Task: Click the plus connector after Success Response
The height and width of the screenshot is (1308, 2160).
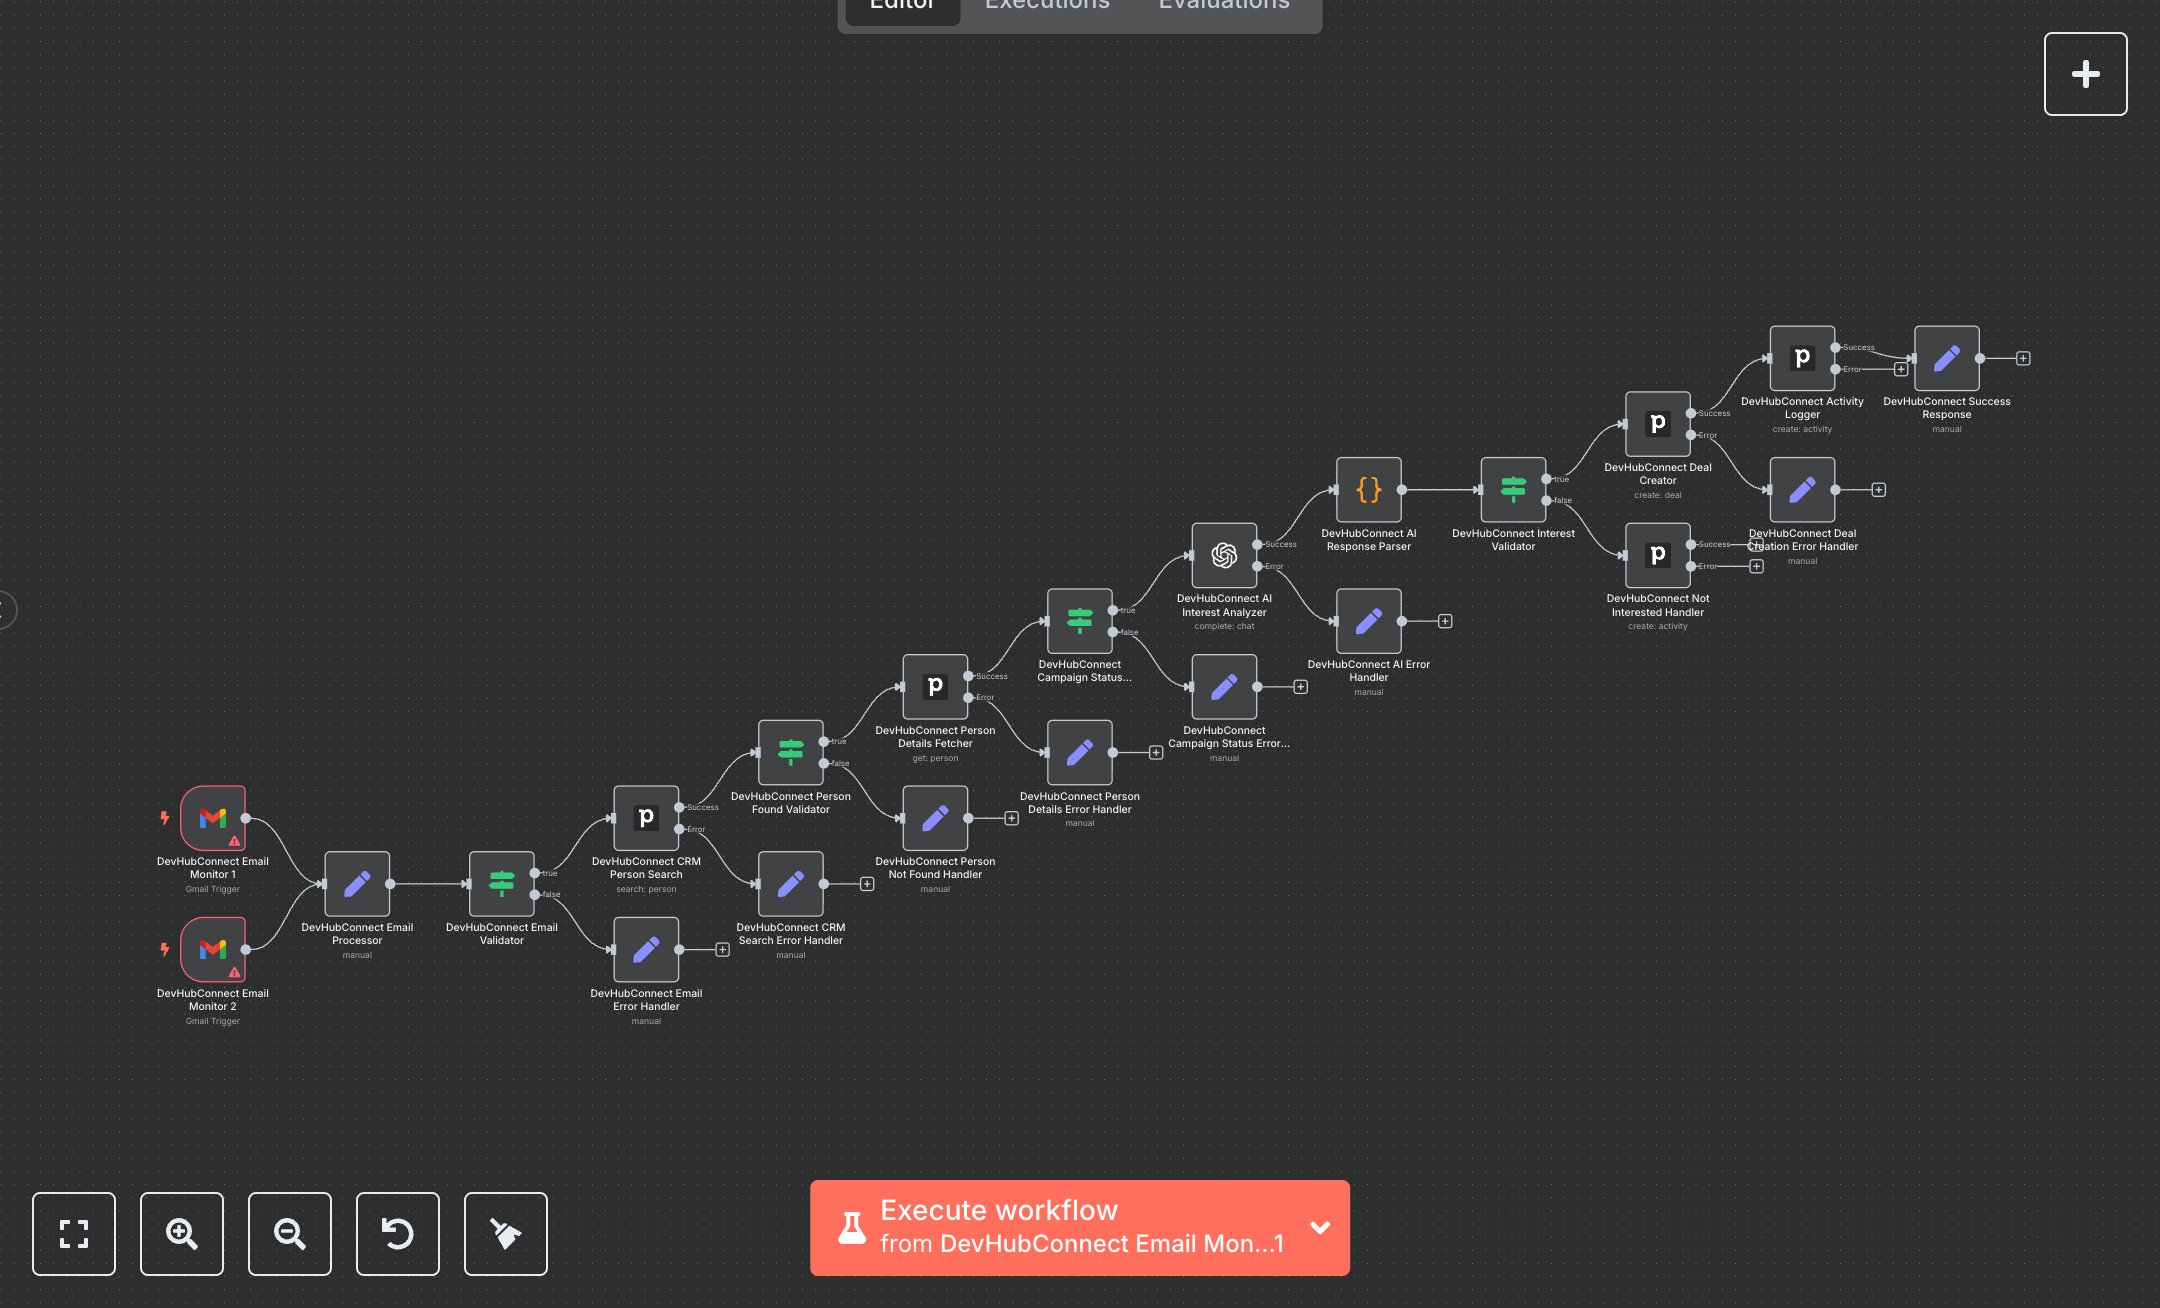Action: pos(2023,358)
